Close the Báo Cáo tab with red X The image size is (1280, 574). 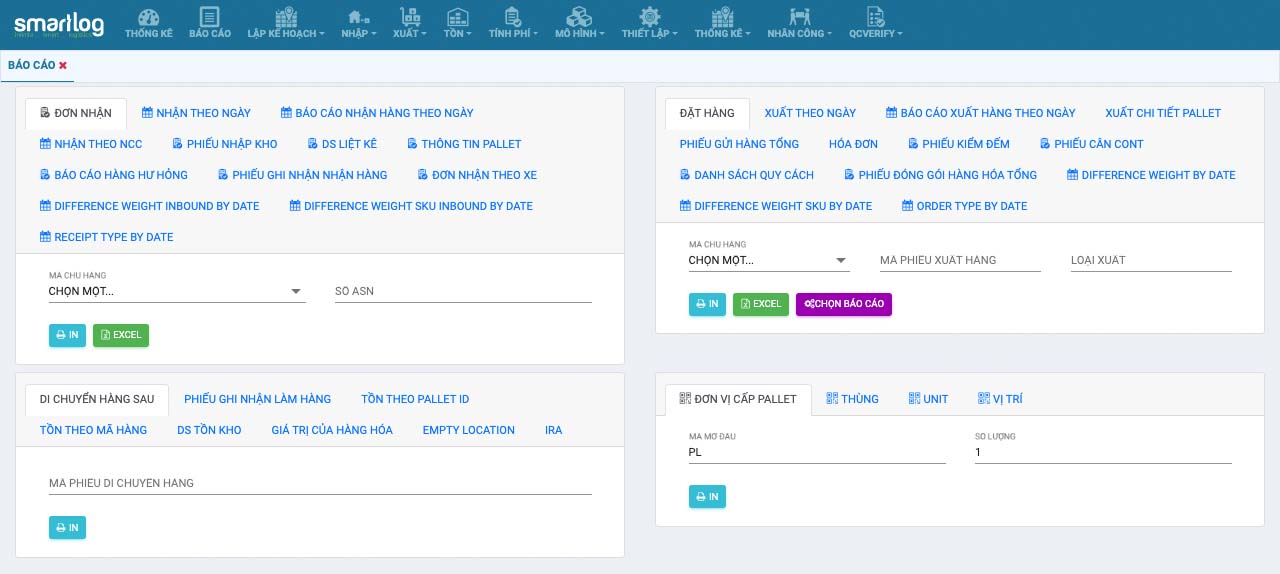(x=63, y=65)
